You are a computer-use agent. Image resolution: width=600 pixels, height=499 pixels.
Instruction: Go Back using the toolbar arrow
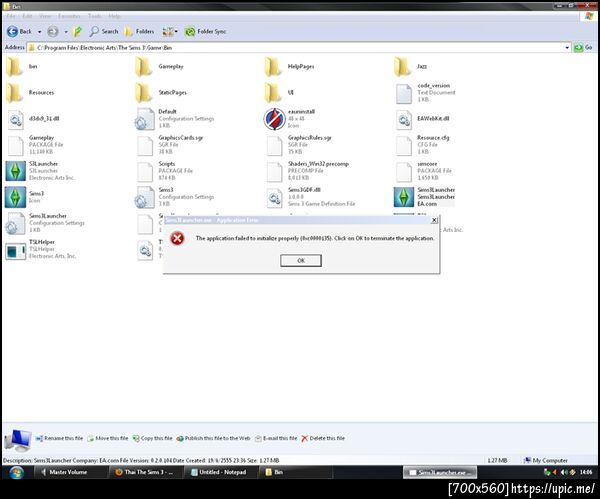pyautogui.click(x=19, y=31)
